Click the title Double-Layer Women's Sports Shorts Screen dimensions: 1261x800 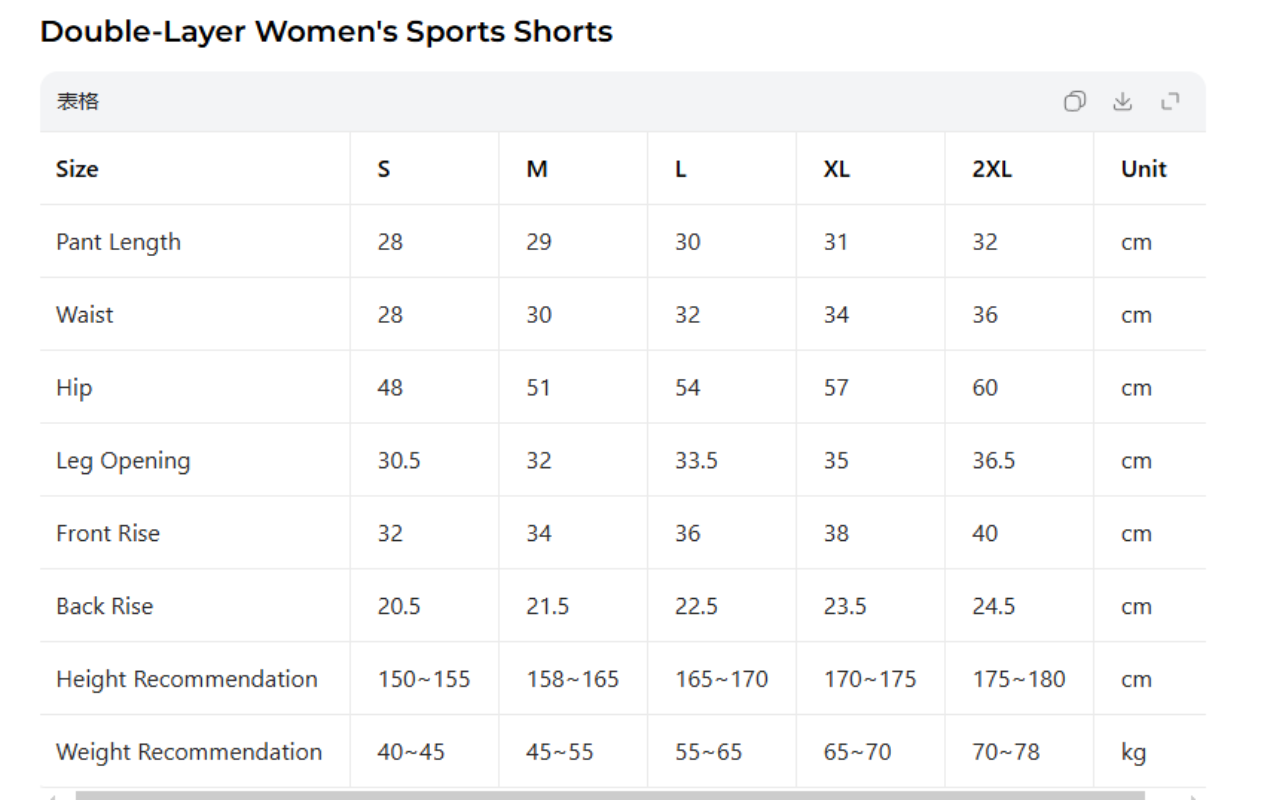[326, 31]
